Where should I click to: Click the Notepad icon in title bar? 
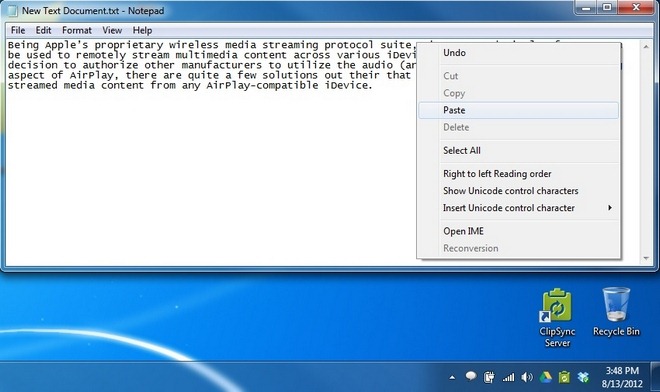(12, 11)
